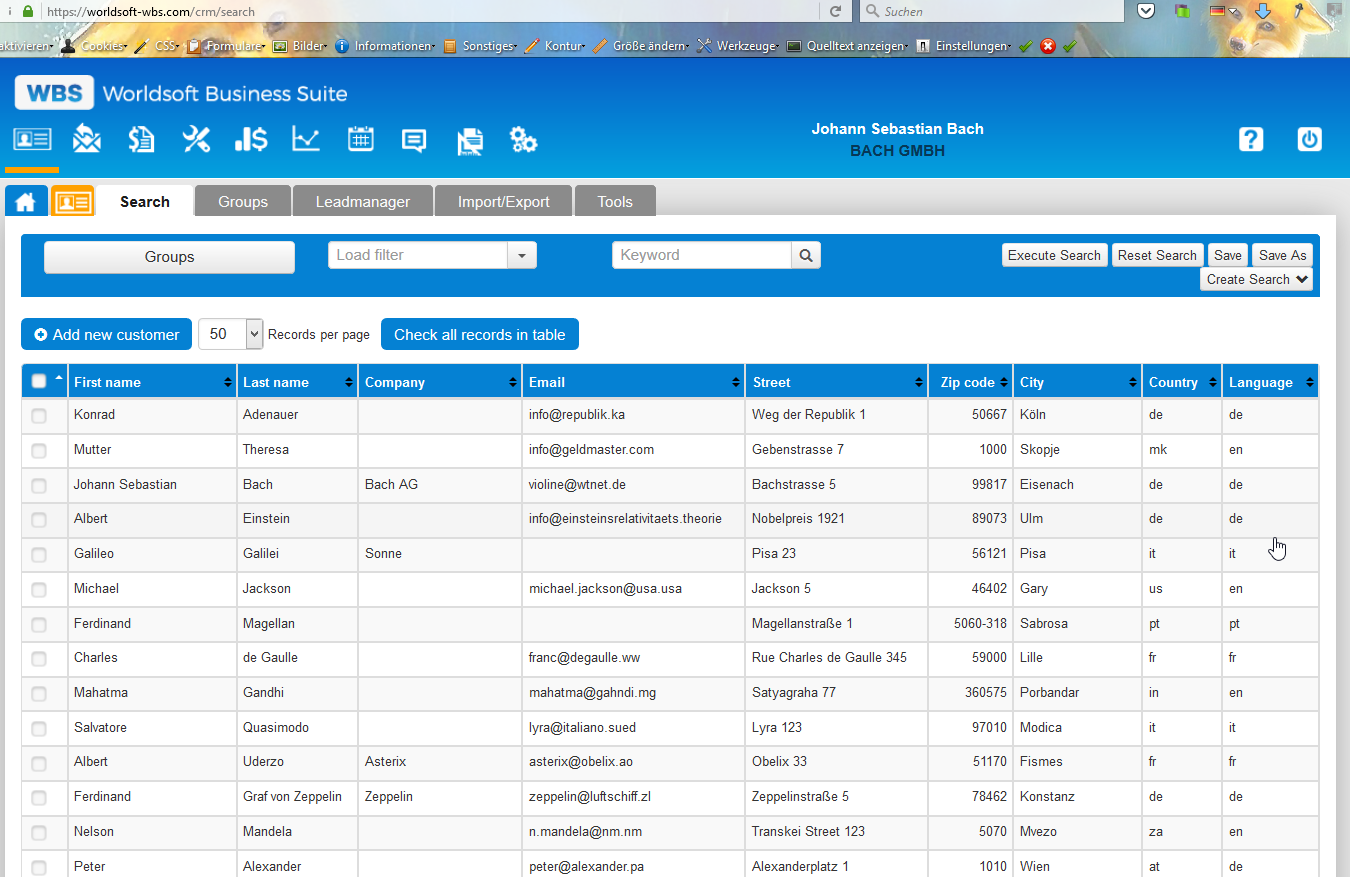Switch to the Tools tab
1350x877 pixels.
(615, 202)
